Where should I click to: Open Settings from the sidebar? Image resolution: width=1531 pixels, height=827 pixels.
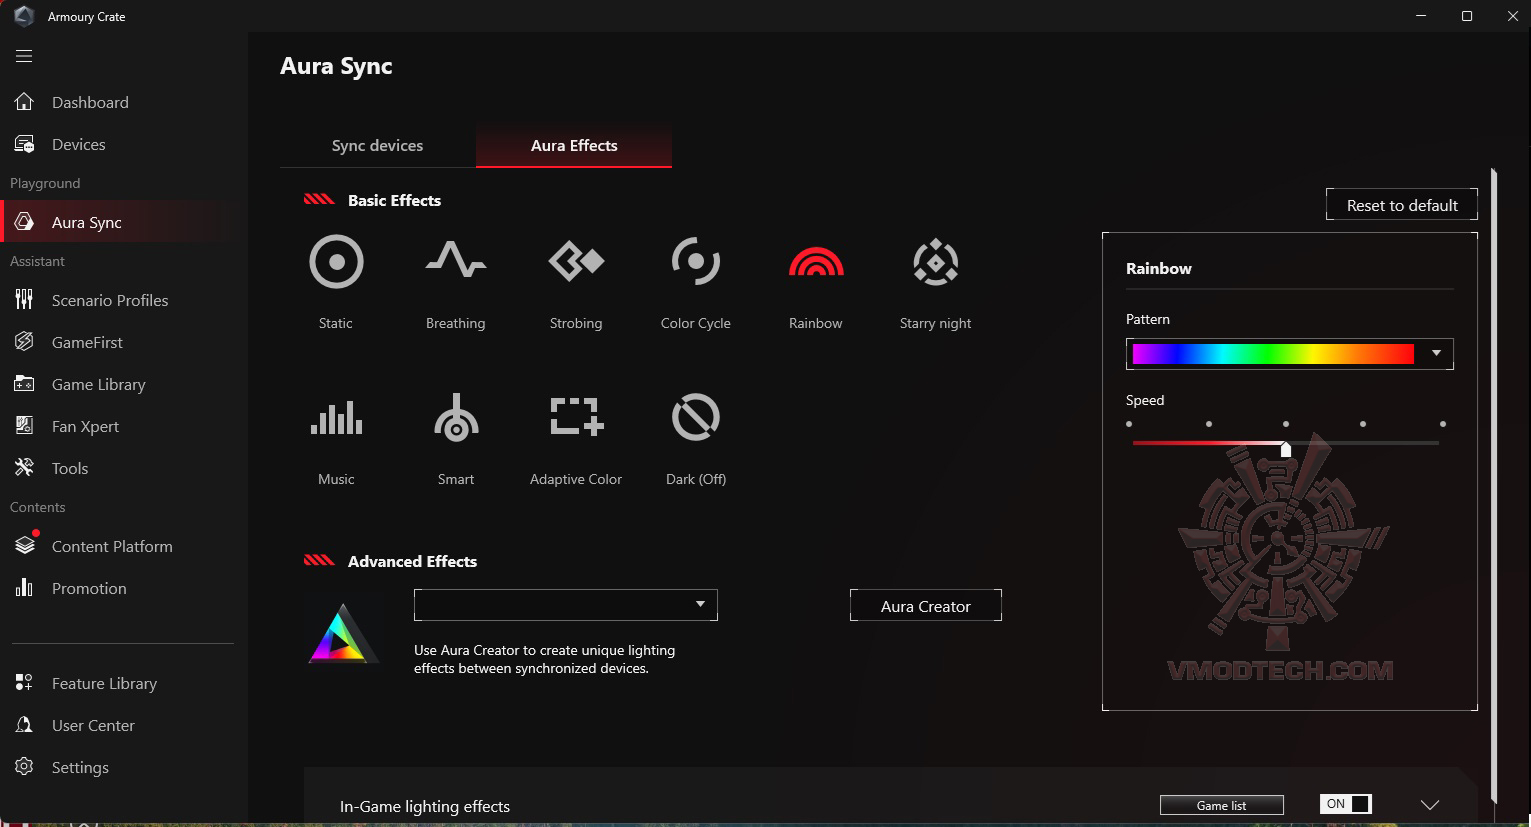coord(80,767)
